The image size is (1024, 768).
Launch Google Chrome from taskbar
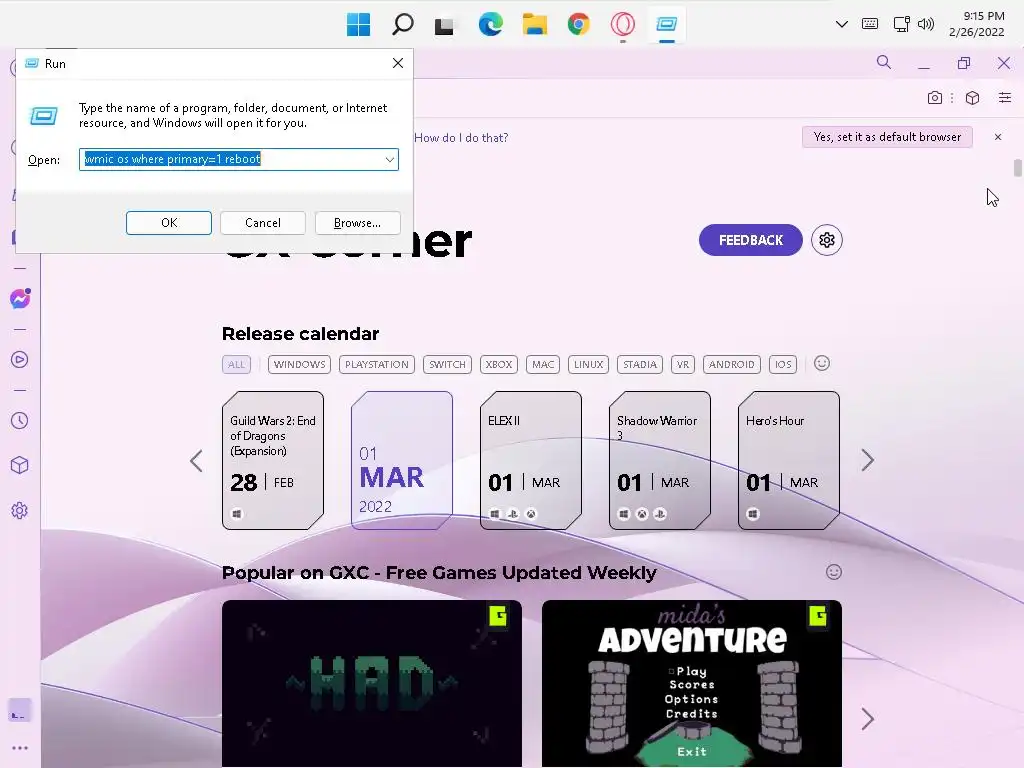pyautogui.click(x=578, y=25)
